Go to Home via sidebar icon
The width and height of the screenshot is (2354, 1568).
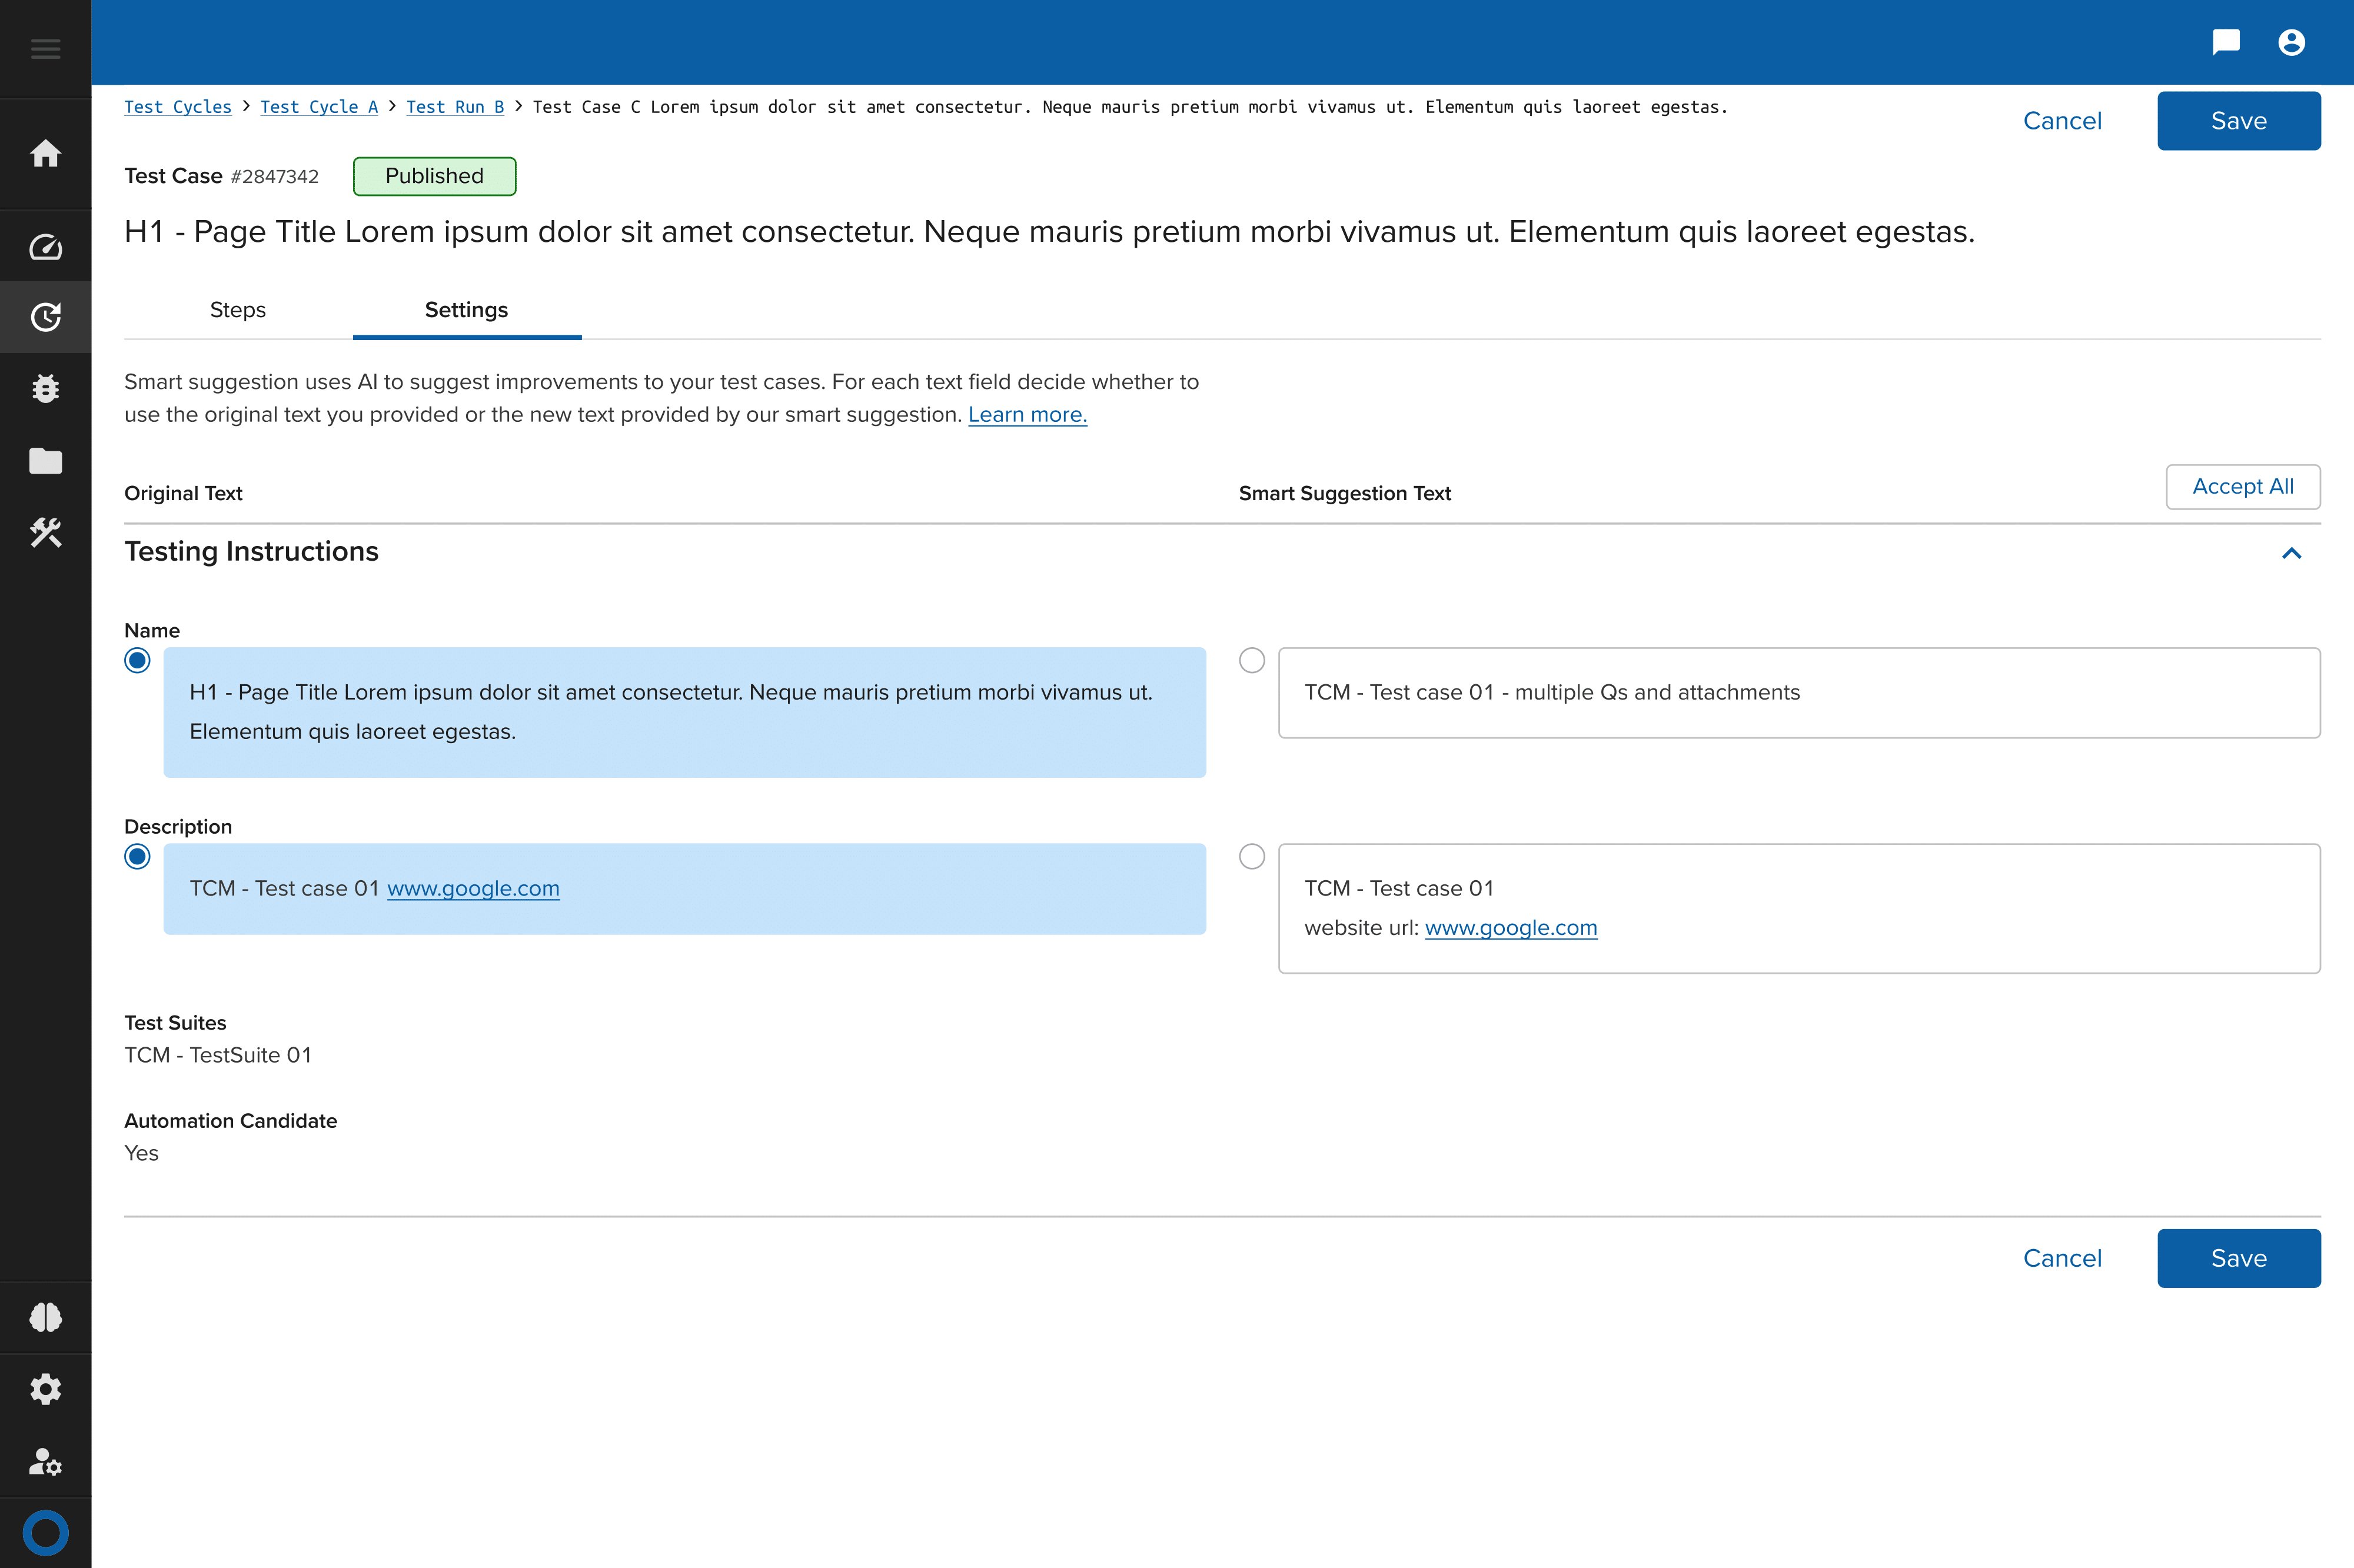[x=45, y=153]
